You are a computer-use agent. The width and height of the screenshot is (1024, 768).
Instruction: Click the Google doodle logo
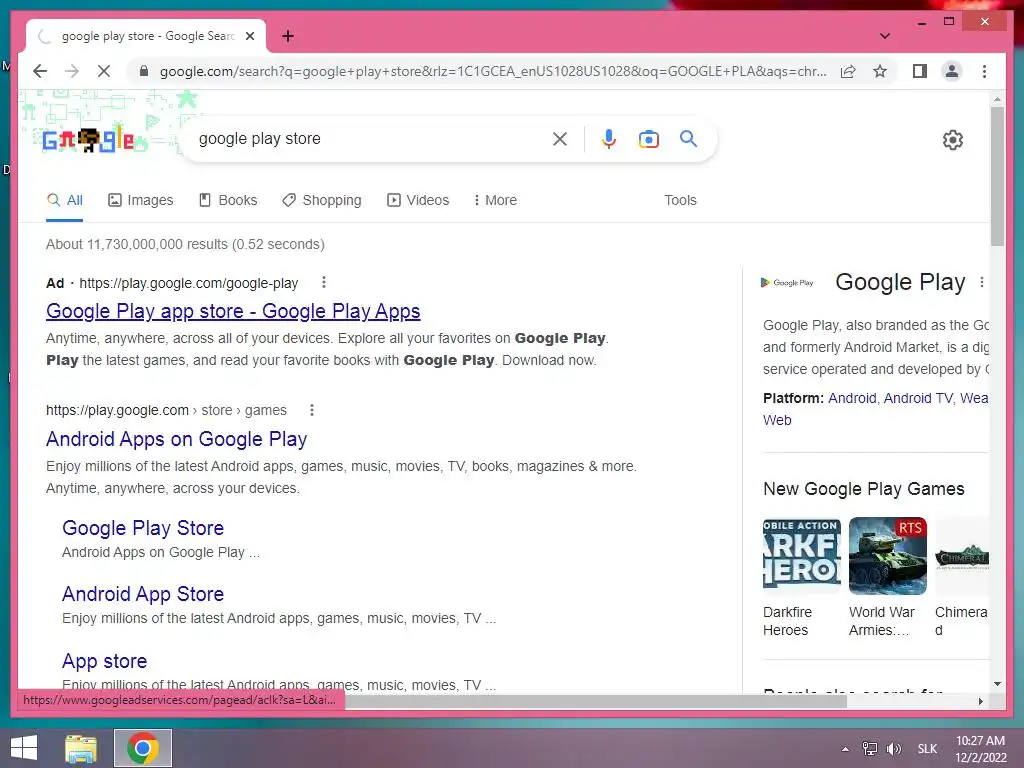88,140
